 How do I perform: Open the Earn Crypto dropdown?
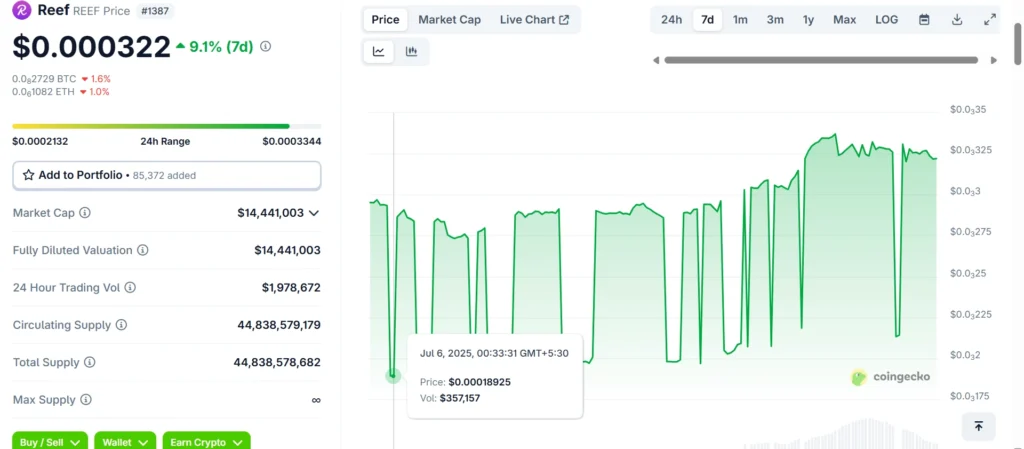point(206,442)
